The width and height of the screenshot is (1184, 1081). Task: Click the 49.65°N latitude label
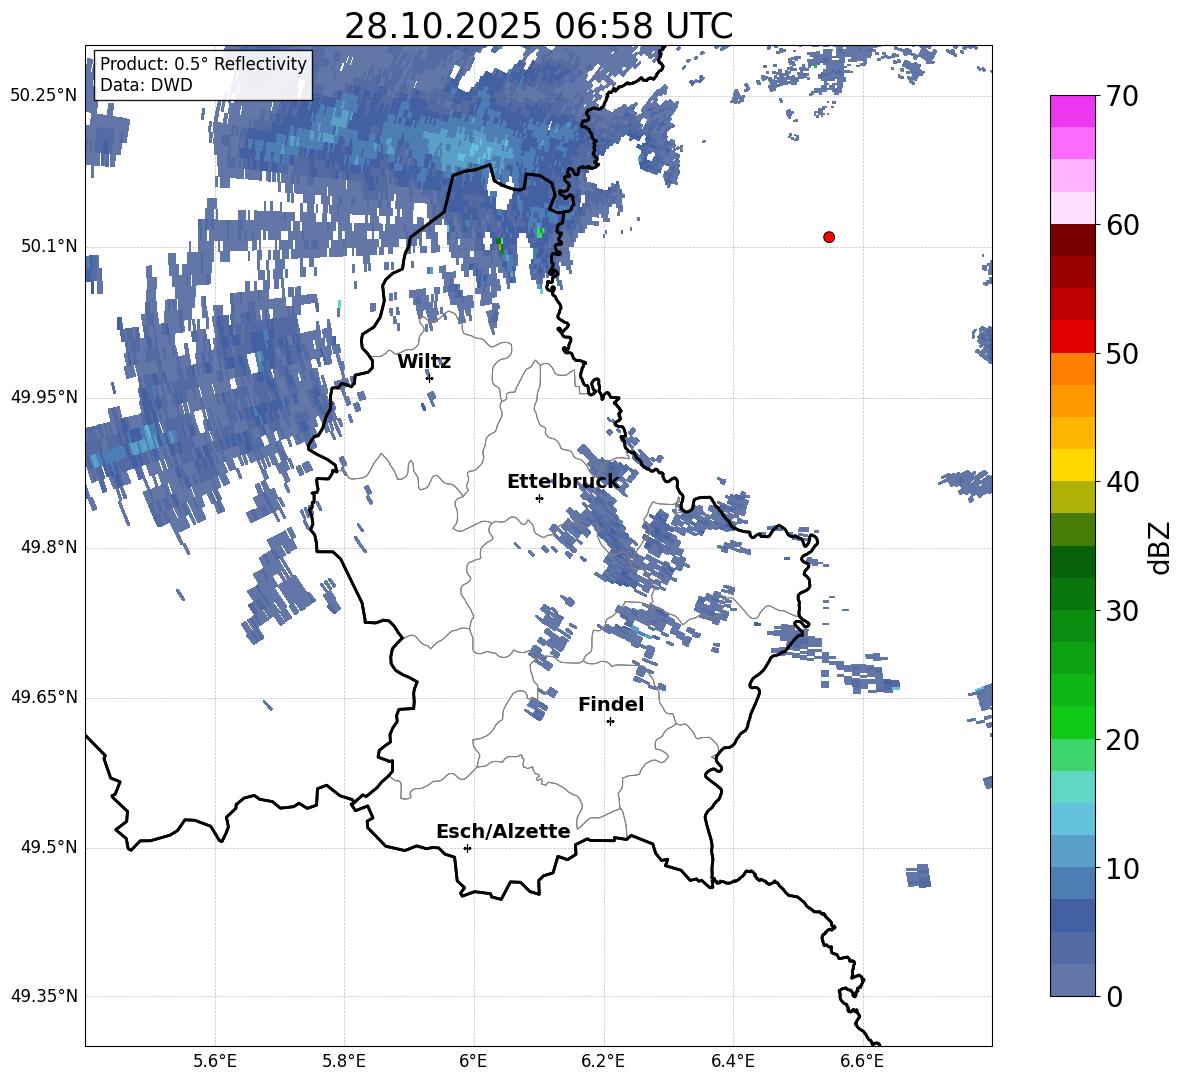click(44, 696)
